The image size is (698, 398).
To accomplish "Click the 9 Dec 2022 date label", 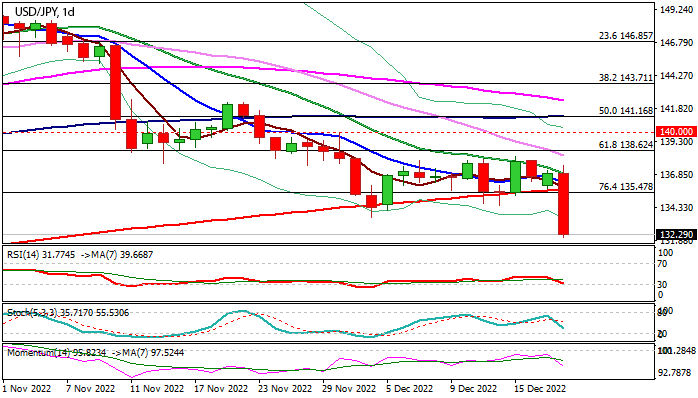I will tap(474, 389).
